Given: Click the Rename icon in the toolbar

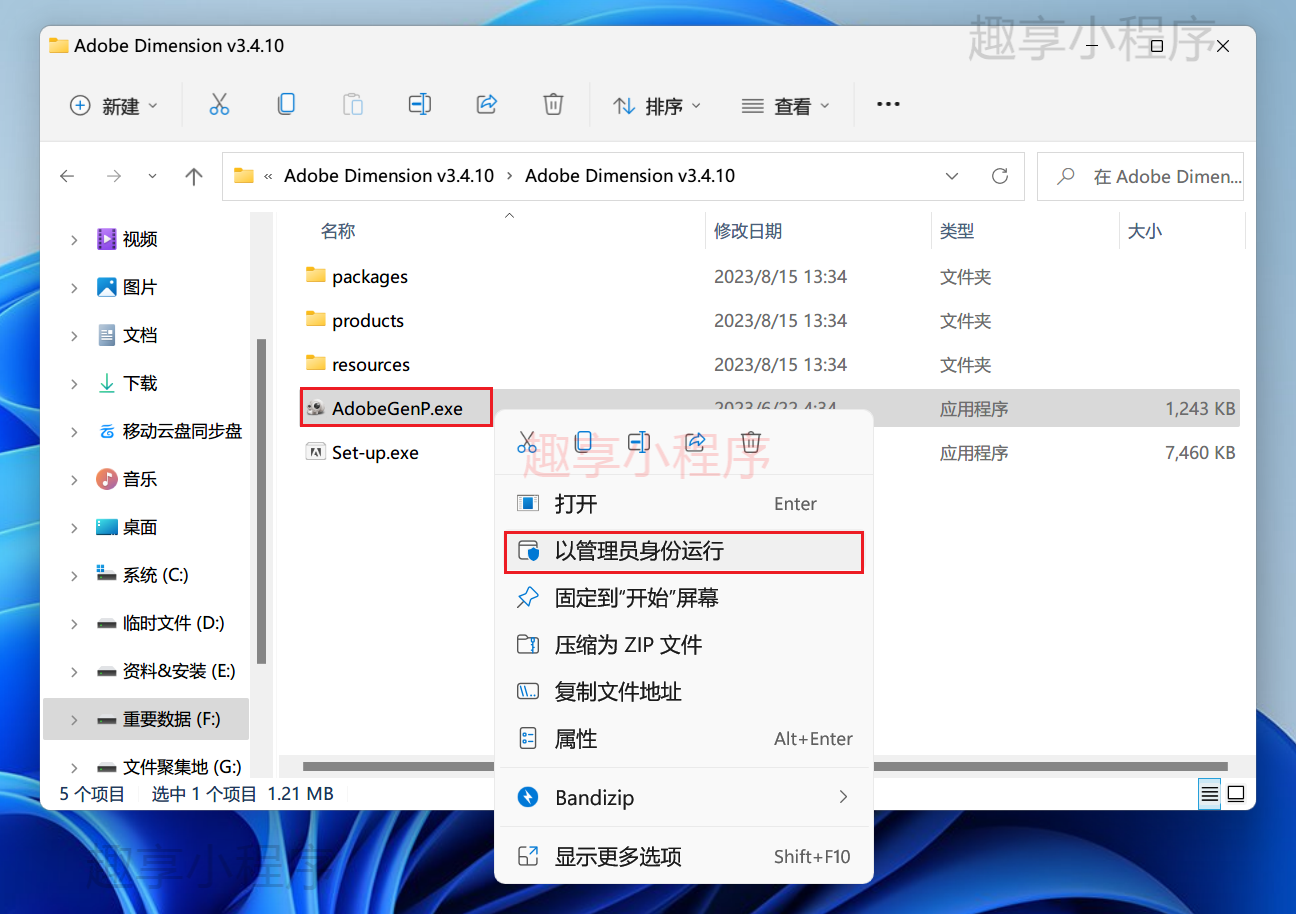Looking at the screenshot, I should click(x=420, y=104).
